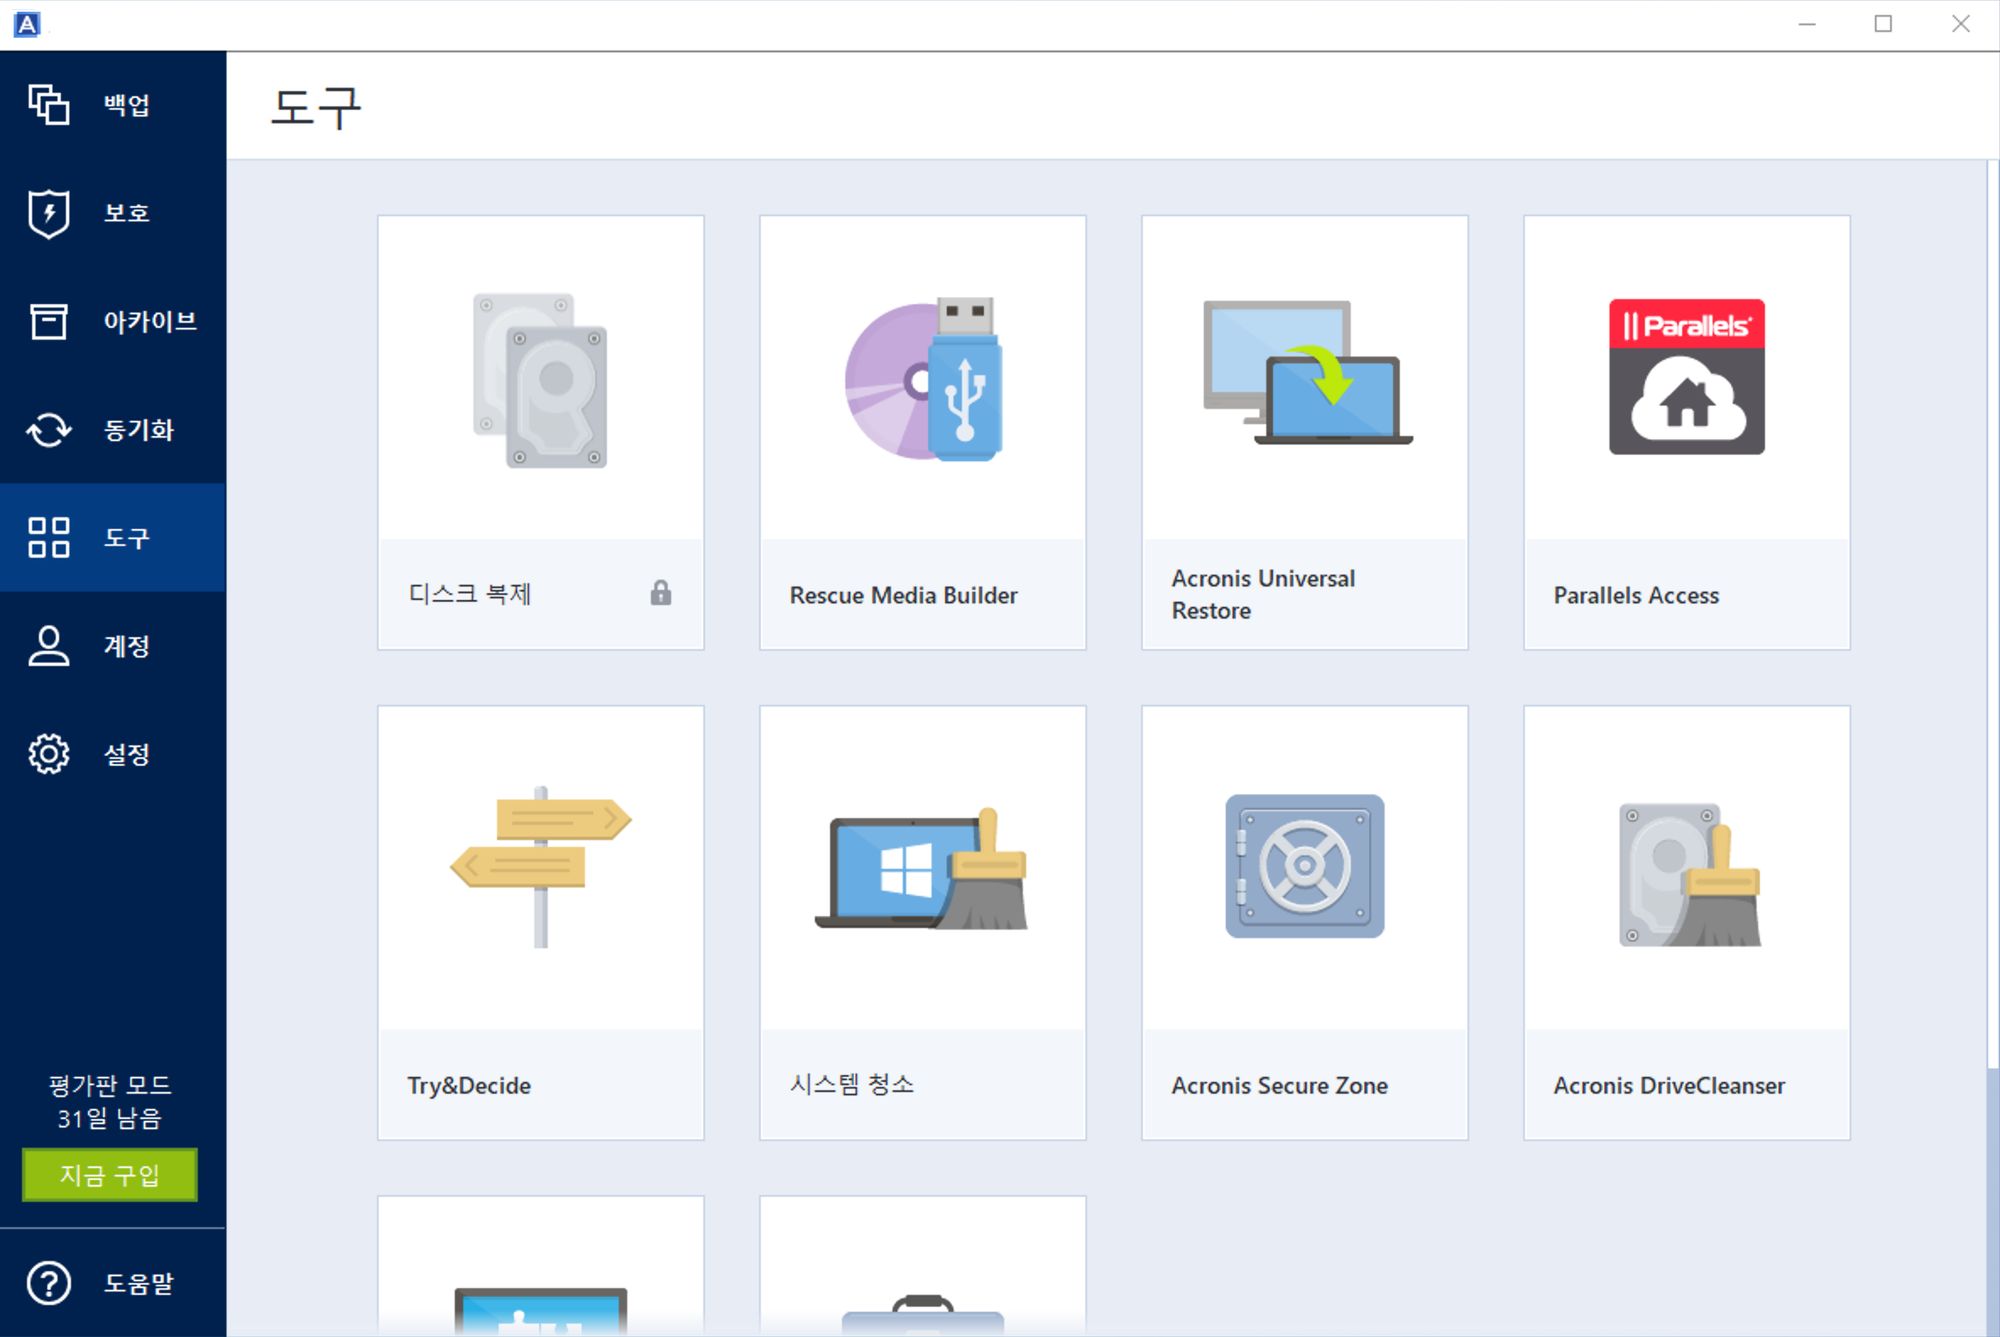Click the disk clone hard drives icon
2000x1337 pixels.
coord(540,380)
